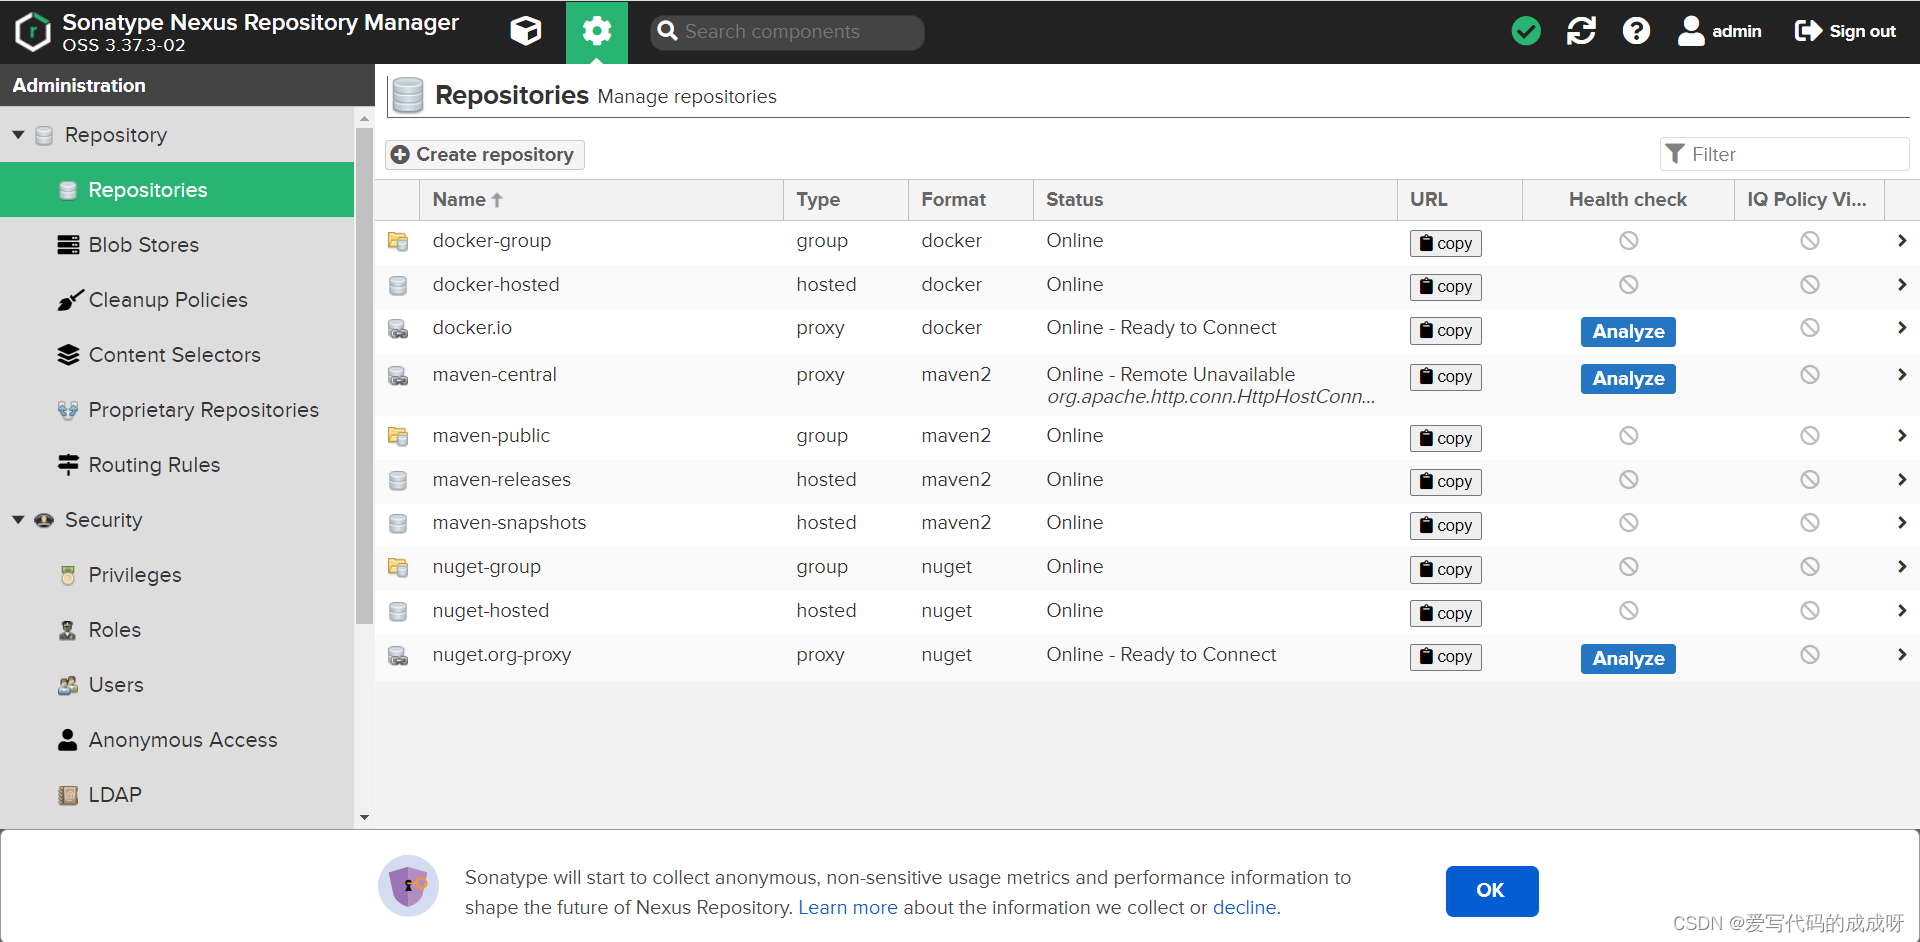Copy URL of nuget.org-proxy repository
This screenshot has height=942, width=1920.
[x=1445, y=656]
